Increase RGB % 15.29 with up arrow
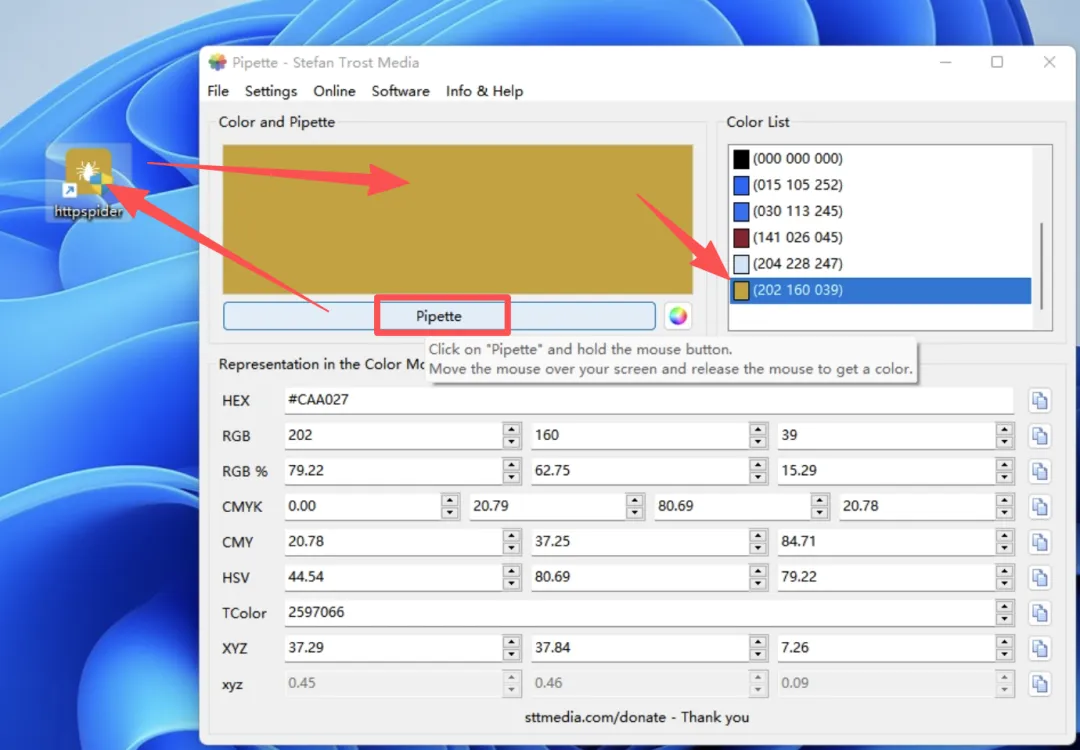Screen dimensions: 1080x750 [x=1004, y=464]
